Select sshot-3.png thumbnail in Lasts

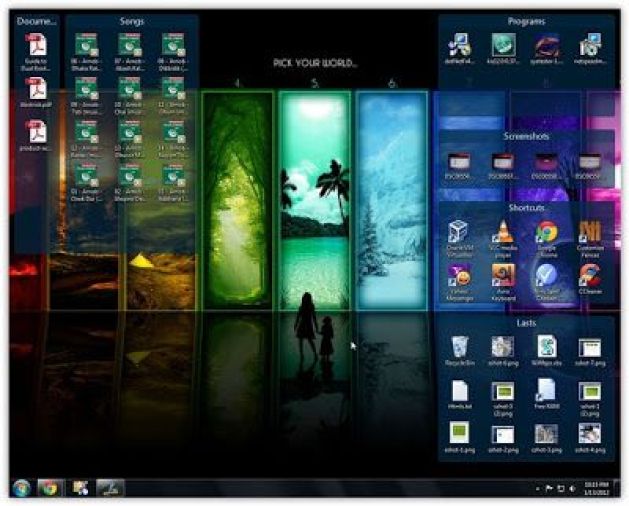[546, 438]
